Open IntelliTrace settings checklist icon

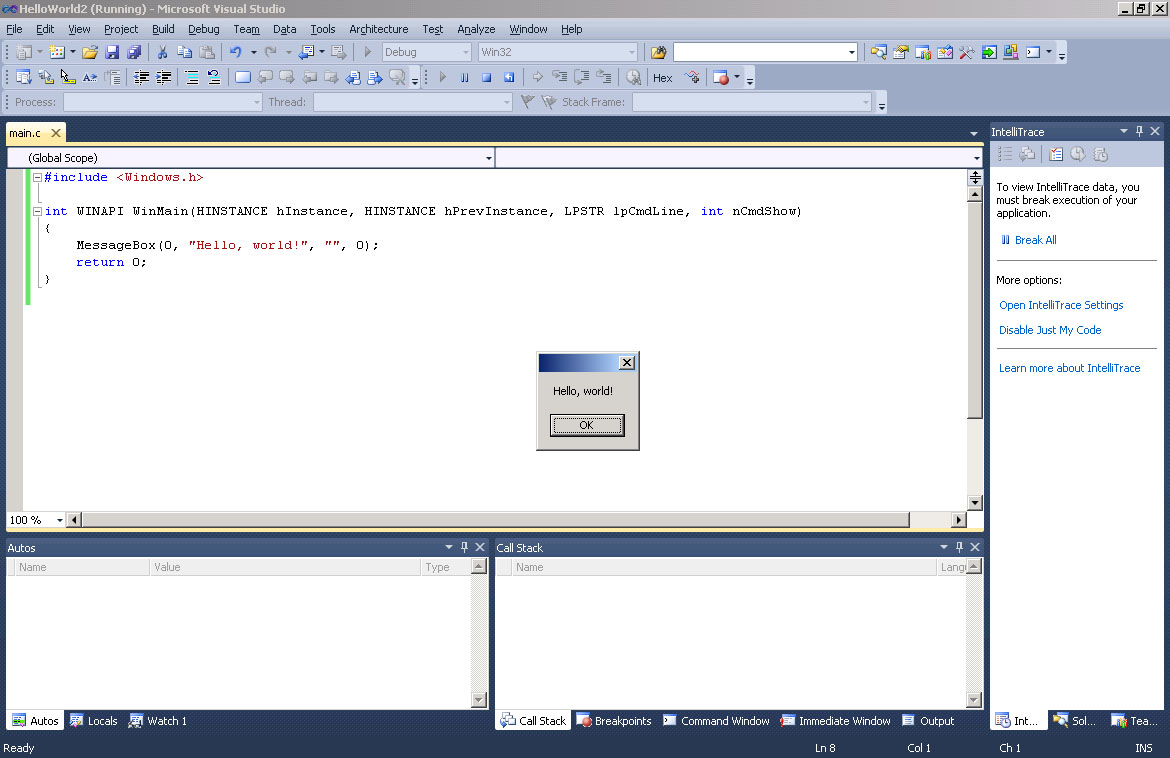click(1056, 154)
